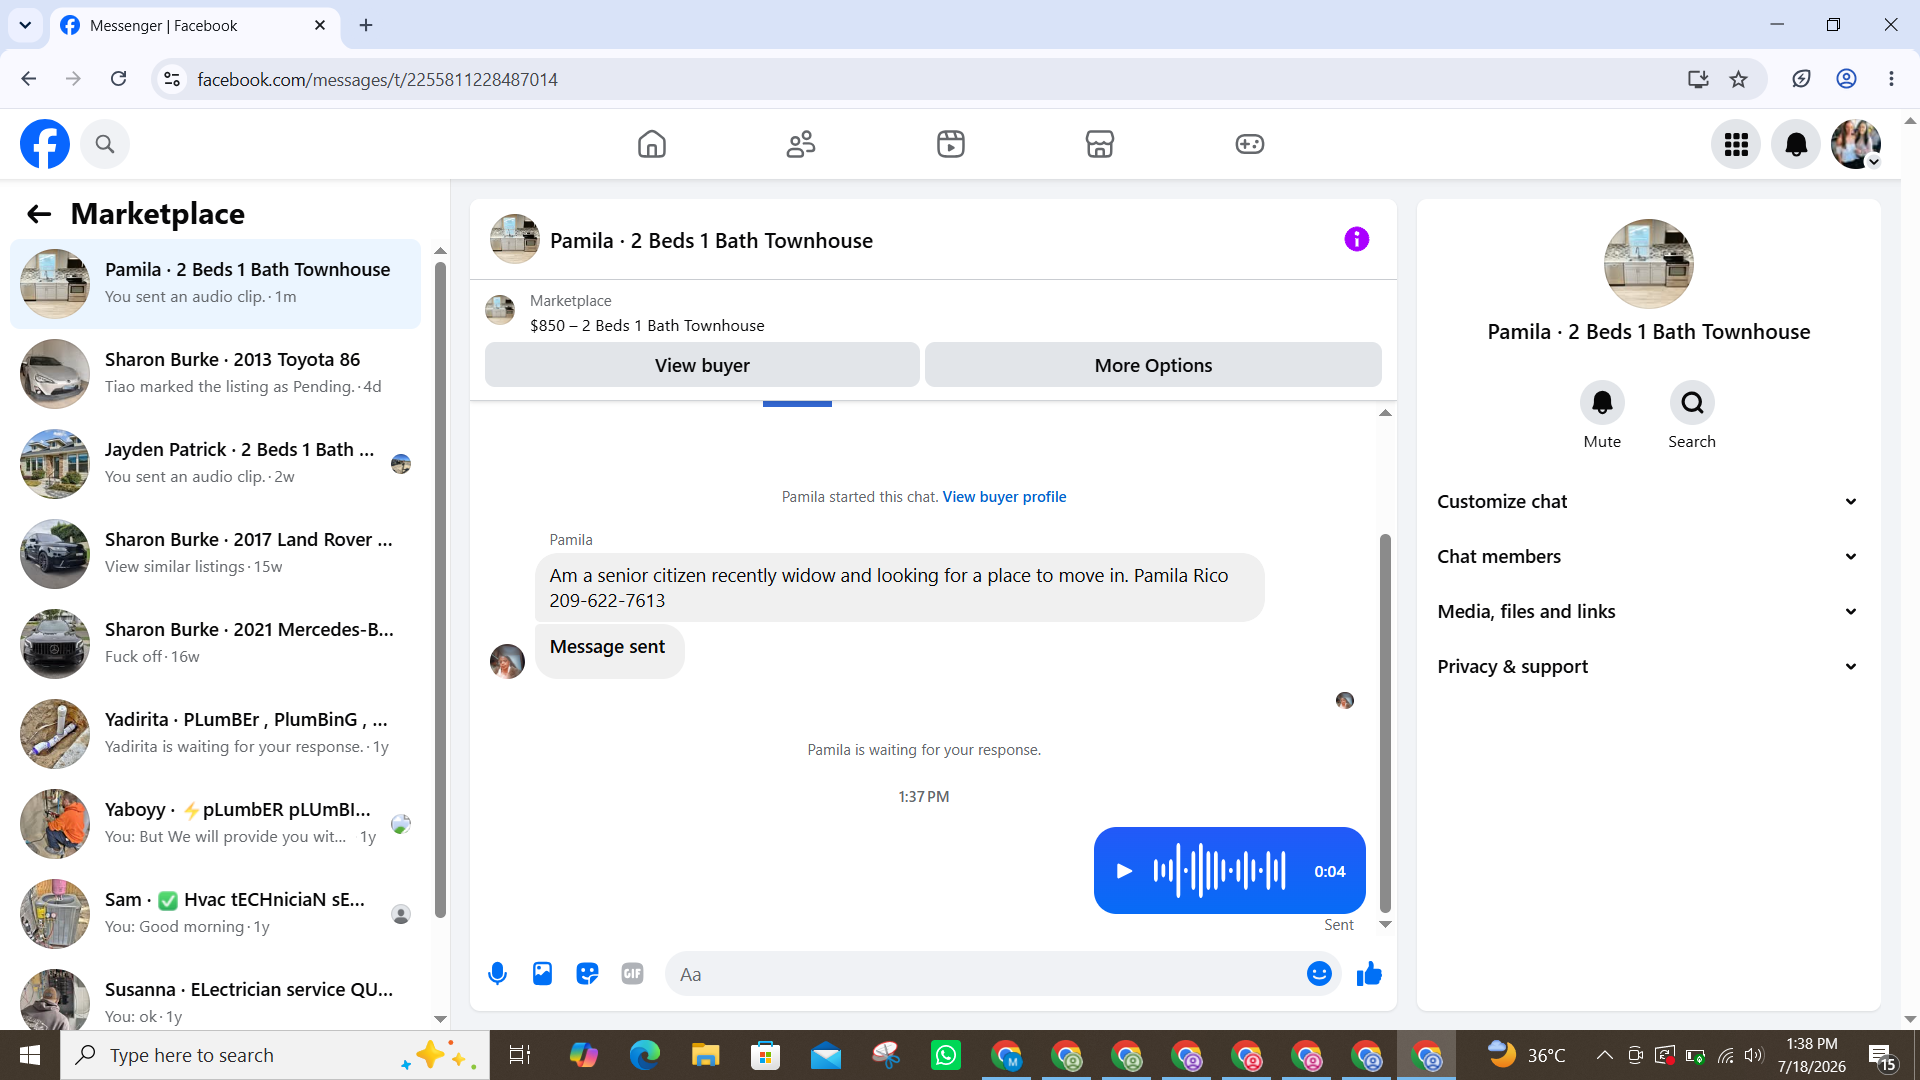Open a new browser tab
The image size is (1920, 1080).
click(366, 25)
